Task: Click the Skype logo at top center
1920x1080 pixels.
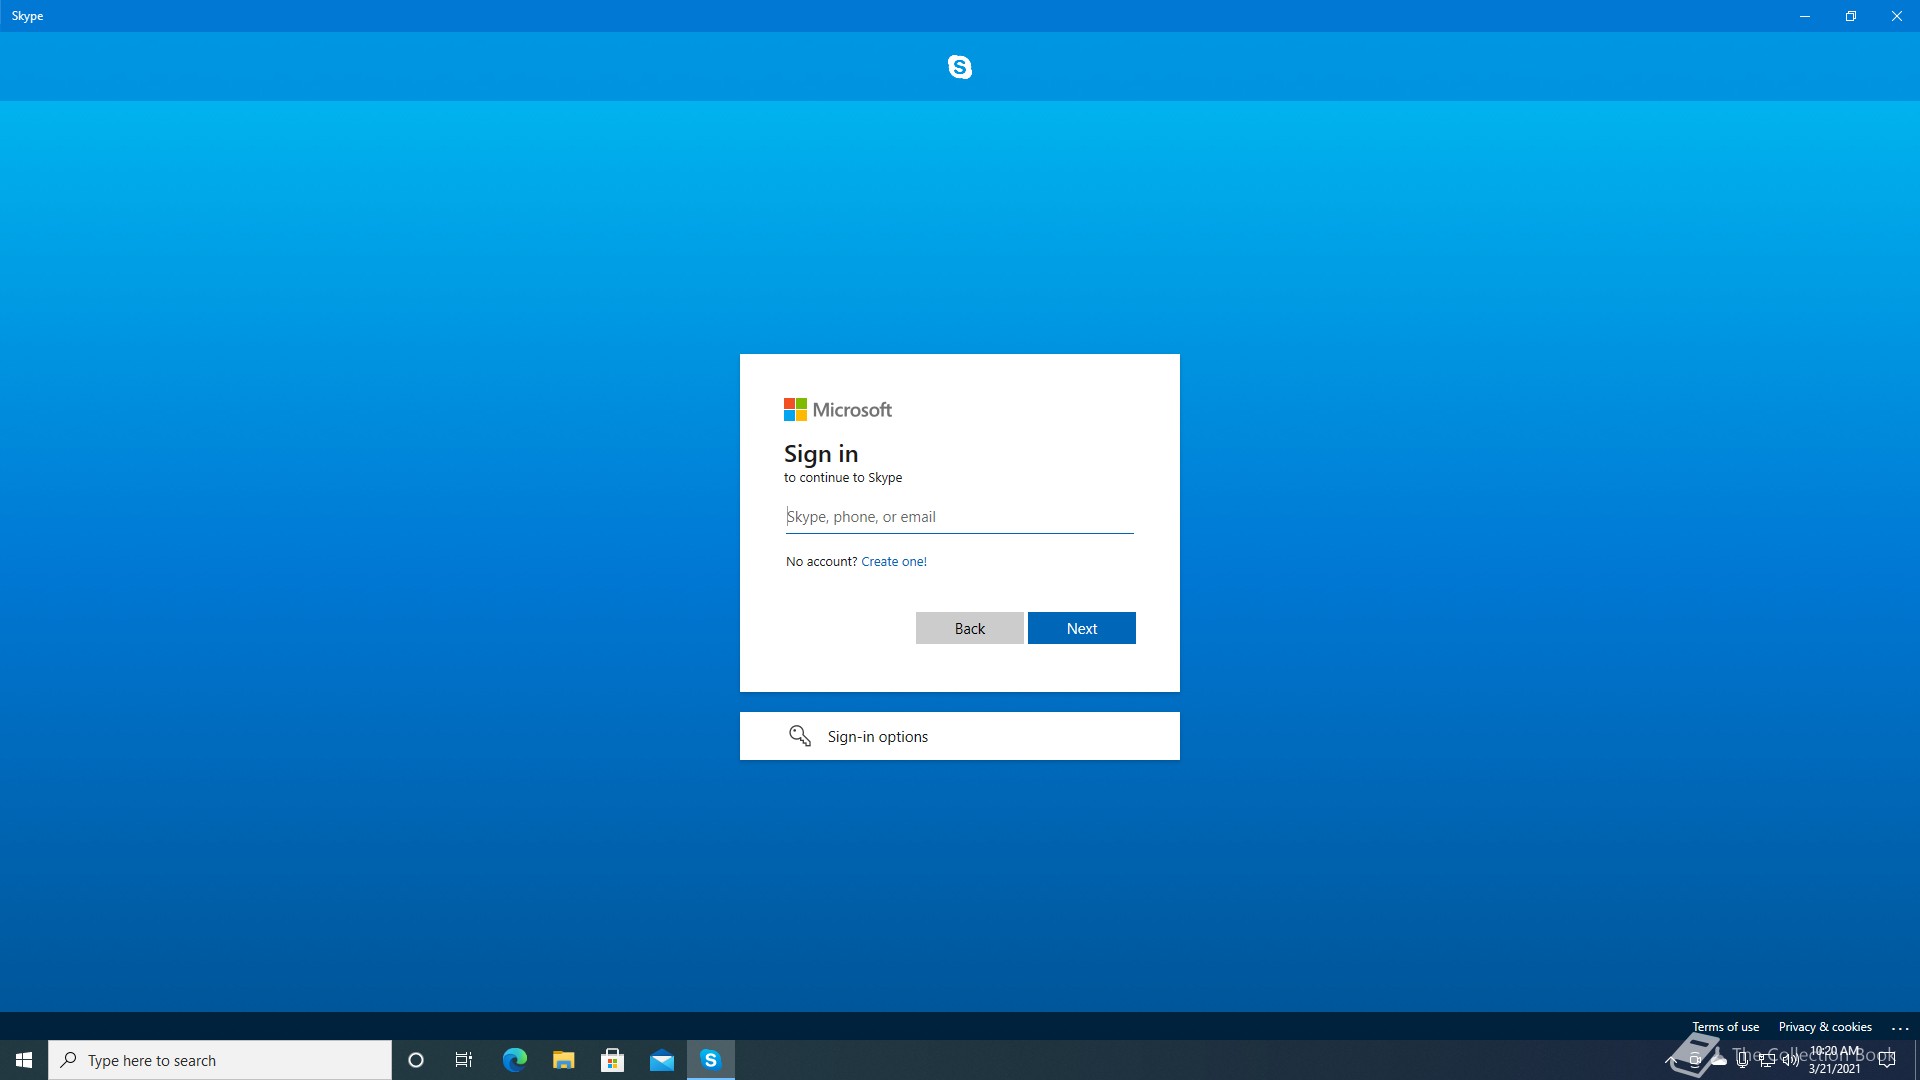Action: coord(959,67)
